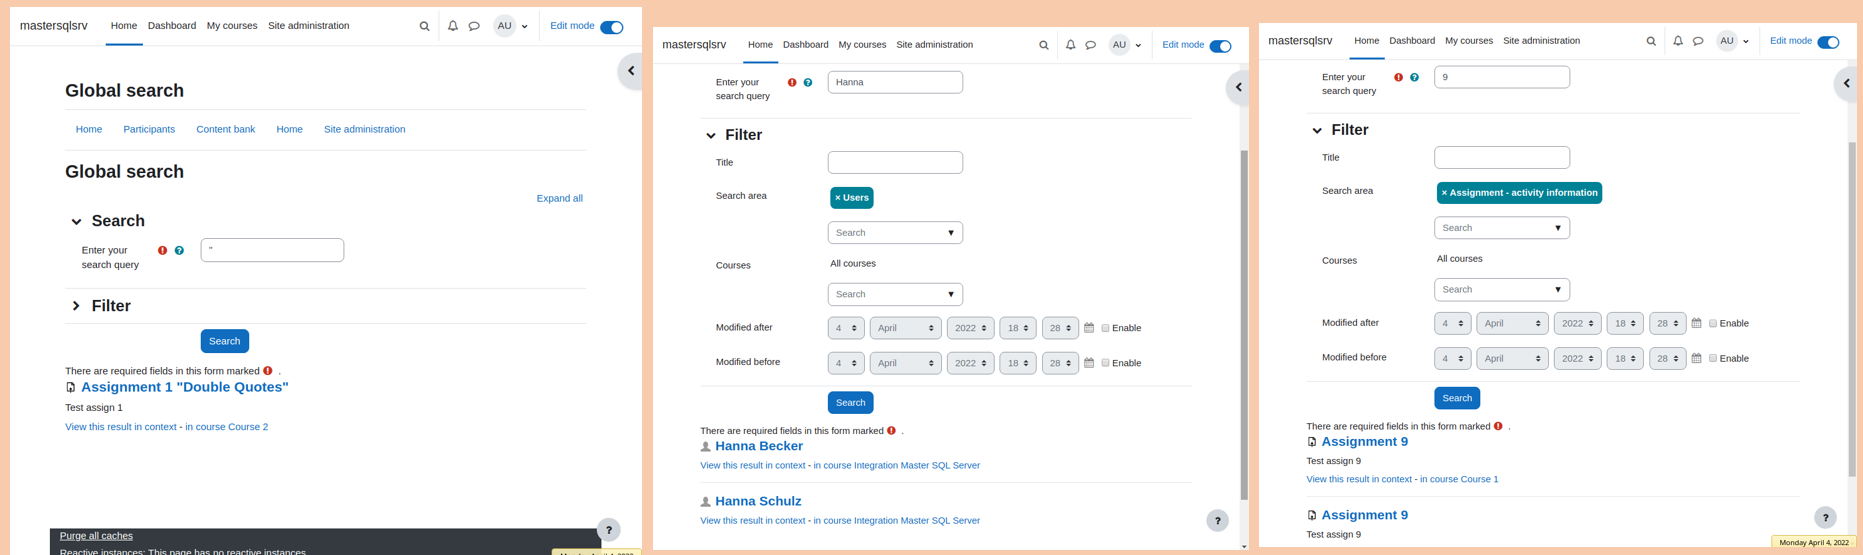The height and width of the screenshot is (555, 1863).
Task: Click help question mark beside left window query
Action: click(179, 251)
